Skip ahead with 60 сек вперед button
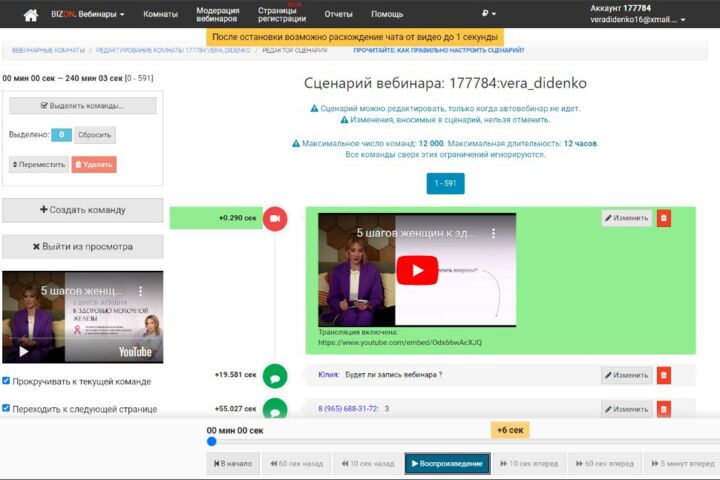 (x=605, y=463)
